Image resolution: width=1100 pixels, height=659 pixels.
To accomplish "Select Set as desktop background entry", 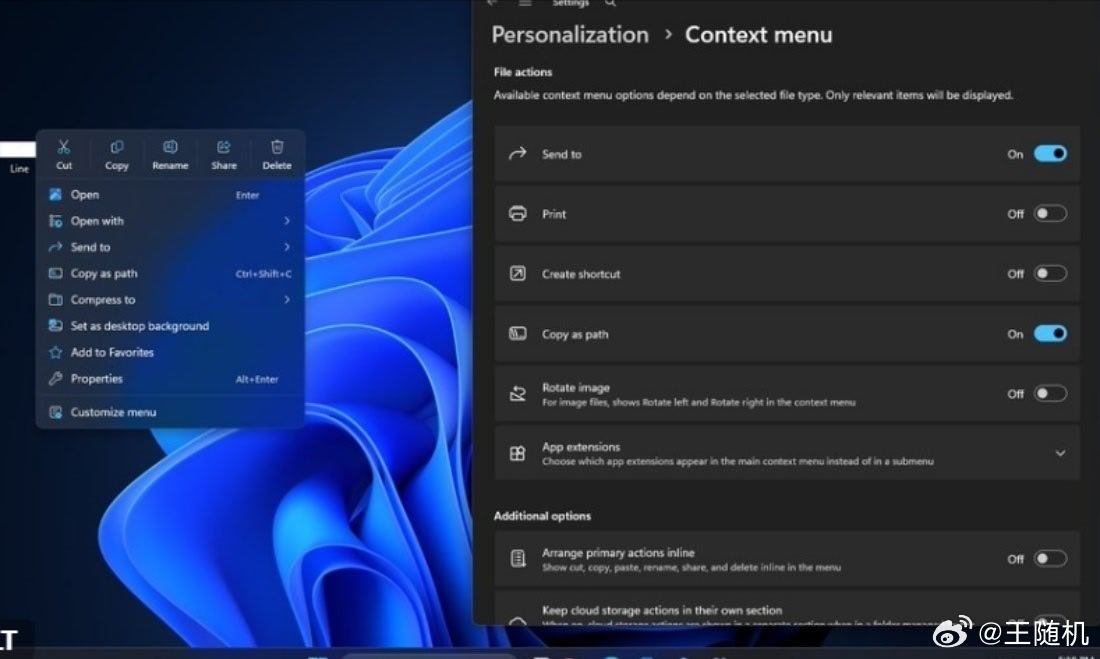I will point(170,326).
